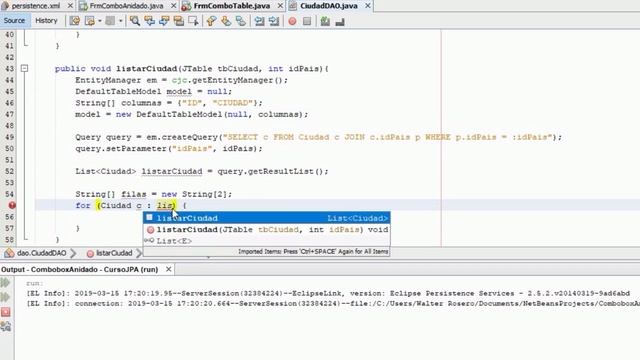The height and width of the screenshot is (360, 640).
Task: Open the Forward icon's dropdown arrow
Action: (120, 21)
